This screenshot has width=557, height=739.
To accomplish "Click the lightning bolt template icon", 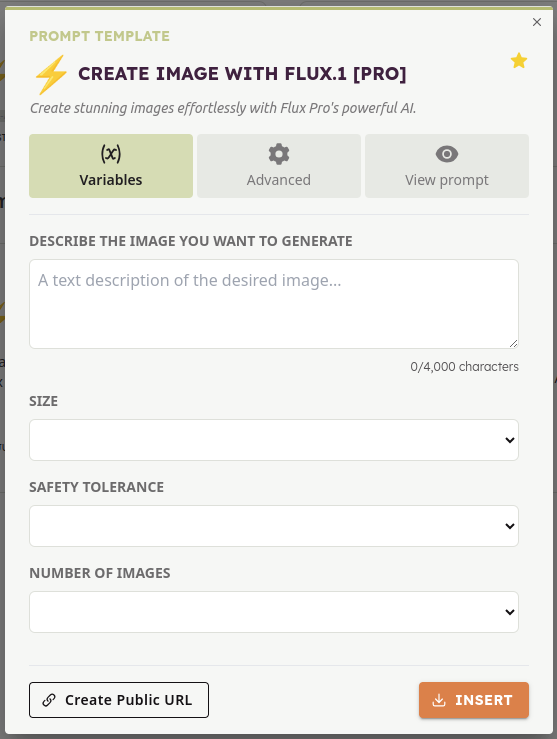I will click(x=51, y=74).
